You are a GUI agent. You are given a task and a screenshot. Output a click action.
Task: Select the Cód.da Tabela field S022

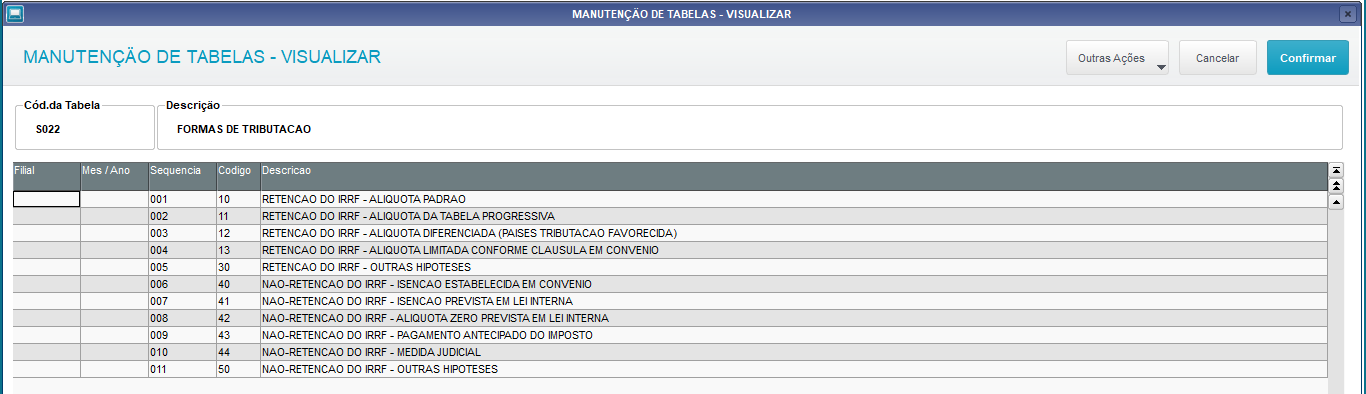85,128
